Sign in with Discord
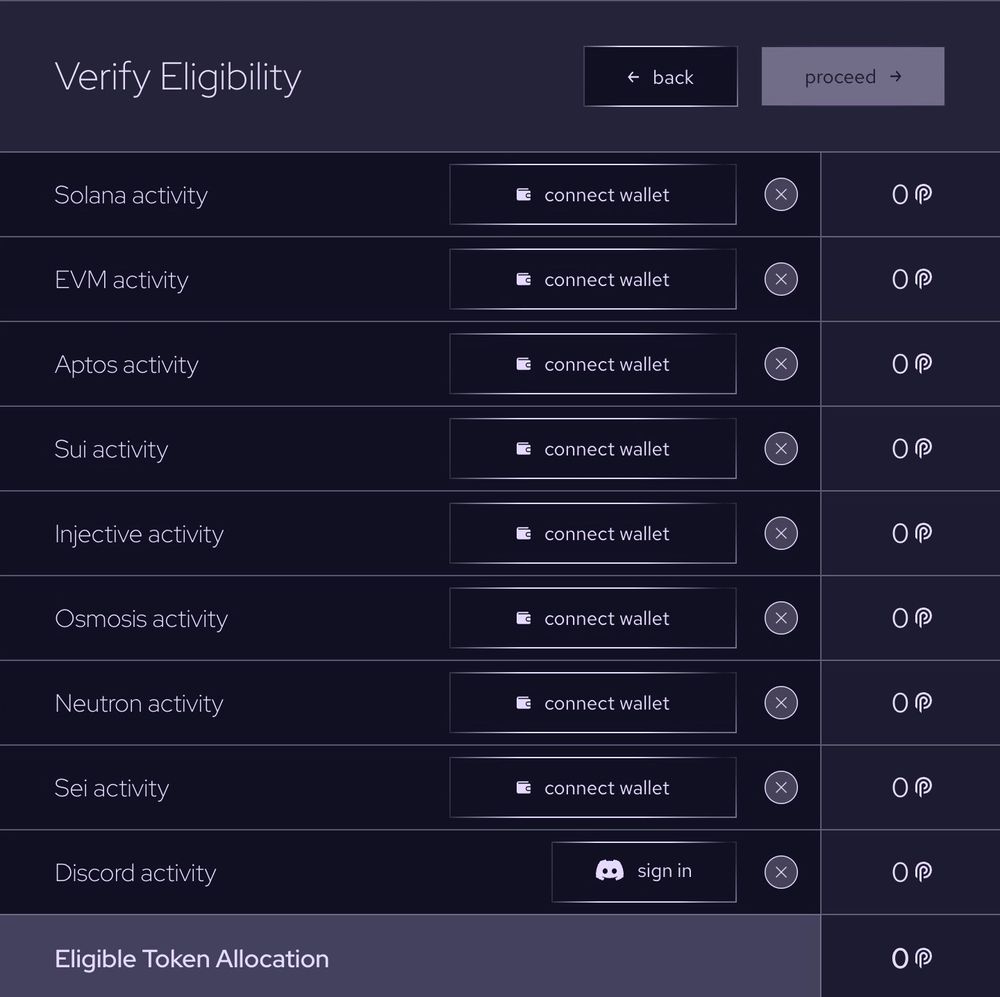 [x=644, y=872]
